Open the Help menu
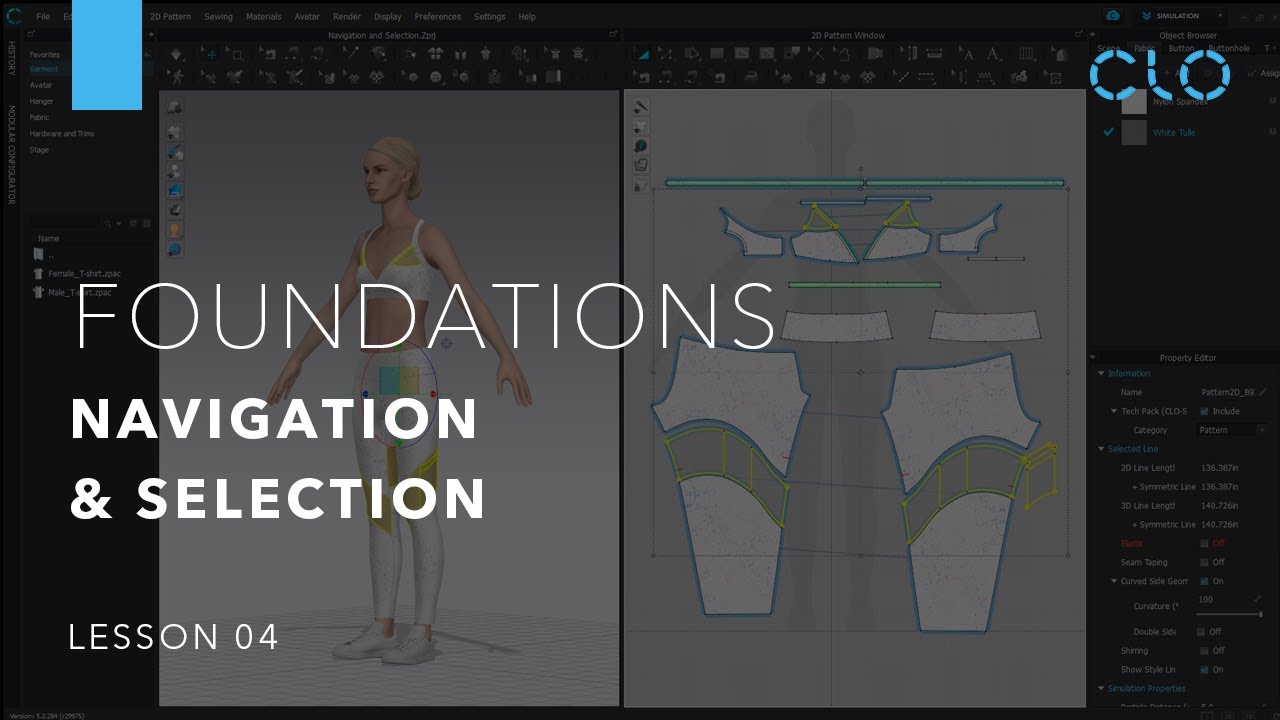Screen dimensions: 1280x720 [527, 16]
